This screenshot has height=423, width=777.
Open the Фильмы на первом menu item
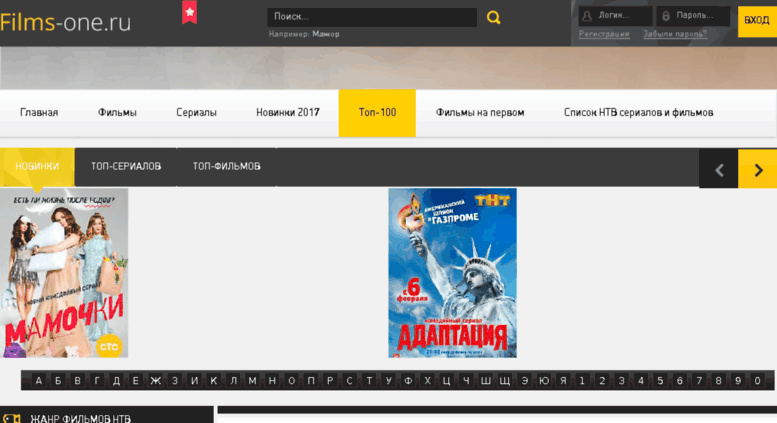pyautogui.click(x=480, y=112)
